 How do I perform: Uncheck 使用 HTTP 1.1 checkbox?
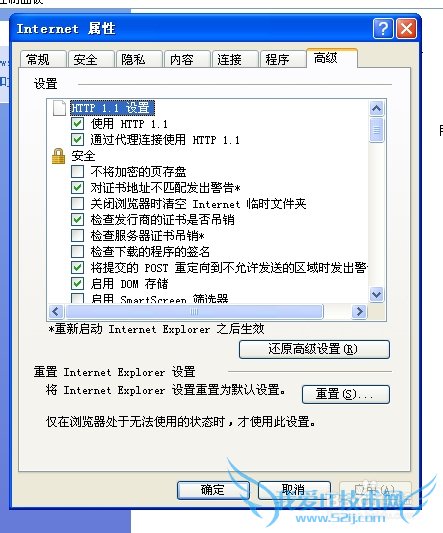(x=78, y=124)
